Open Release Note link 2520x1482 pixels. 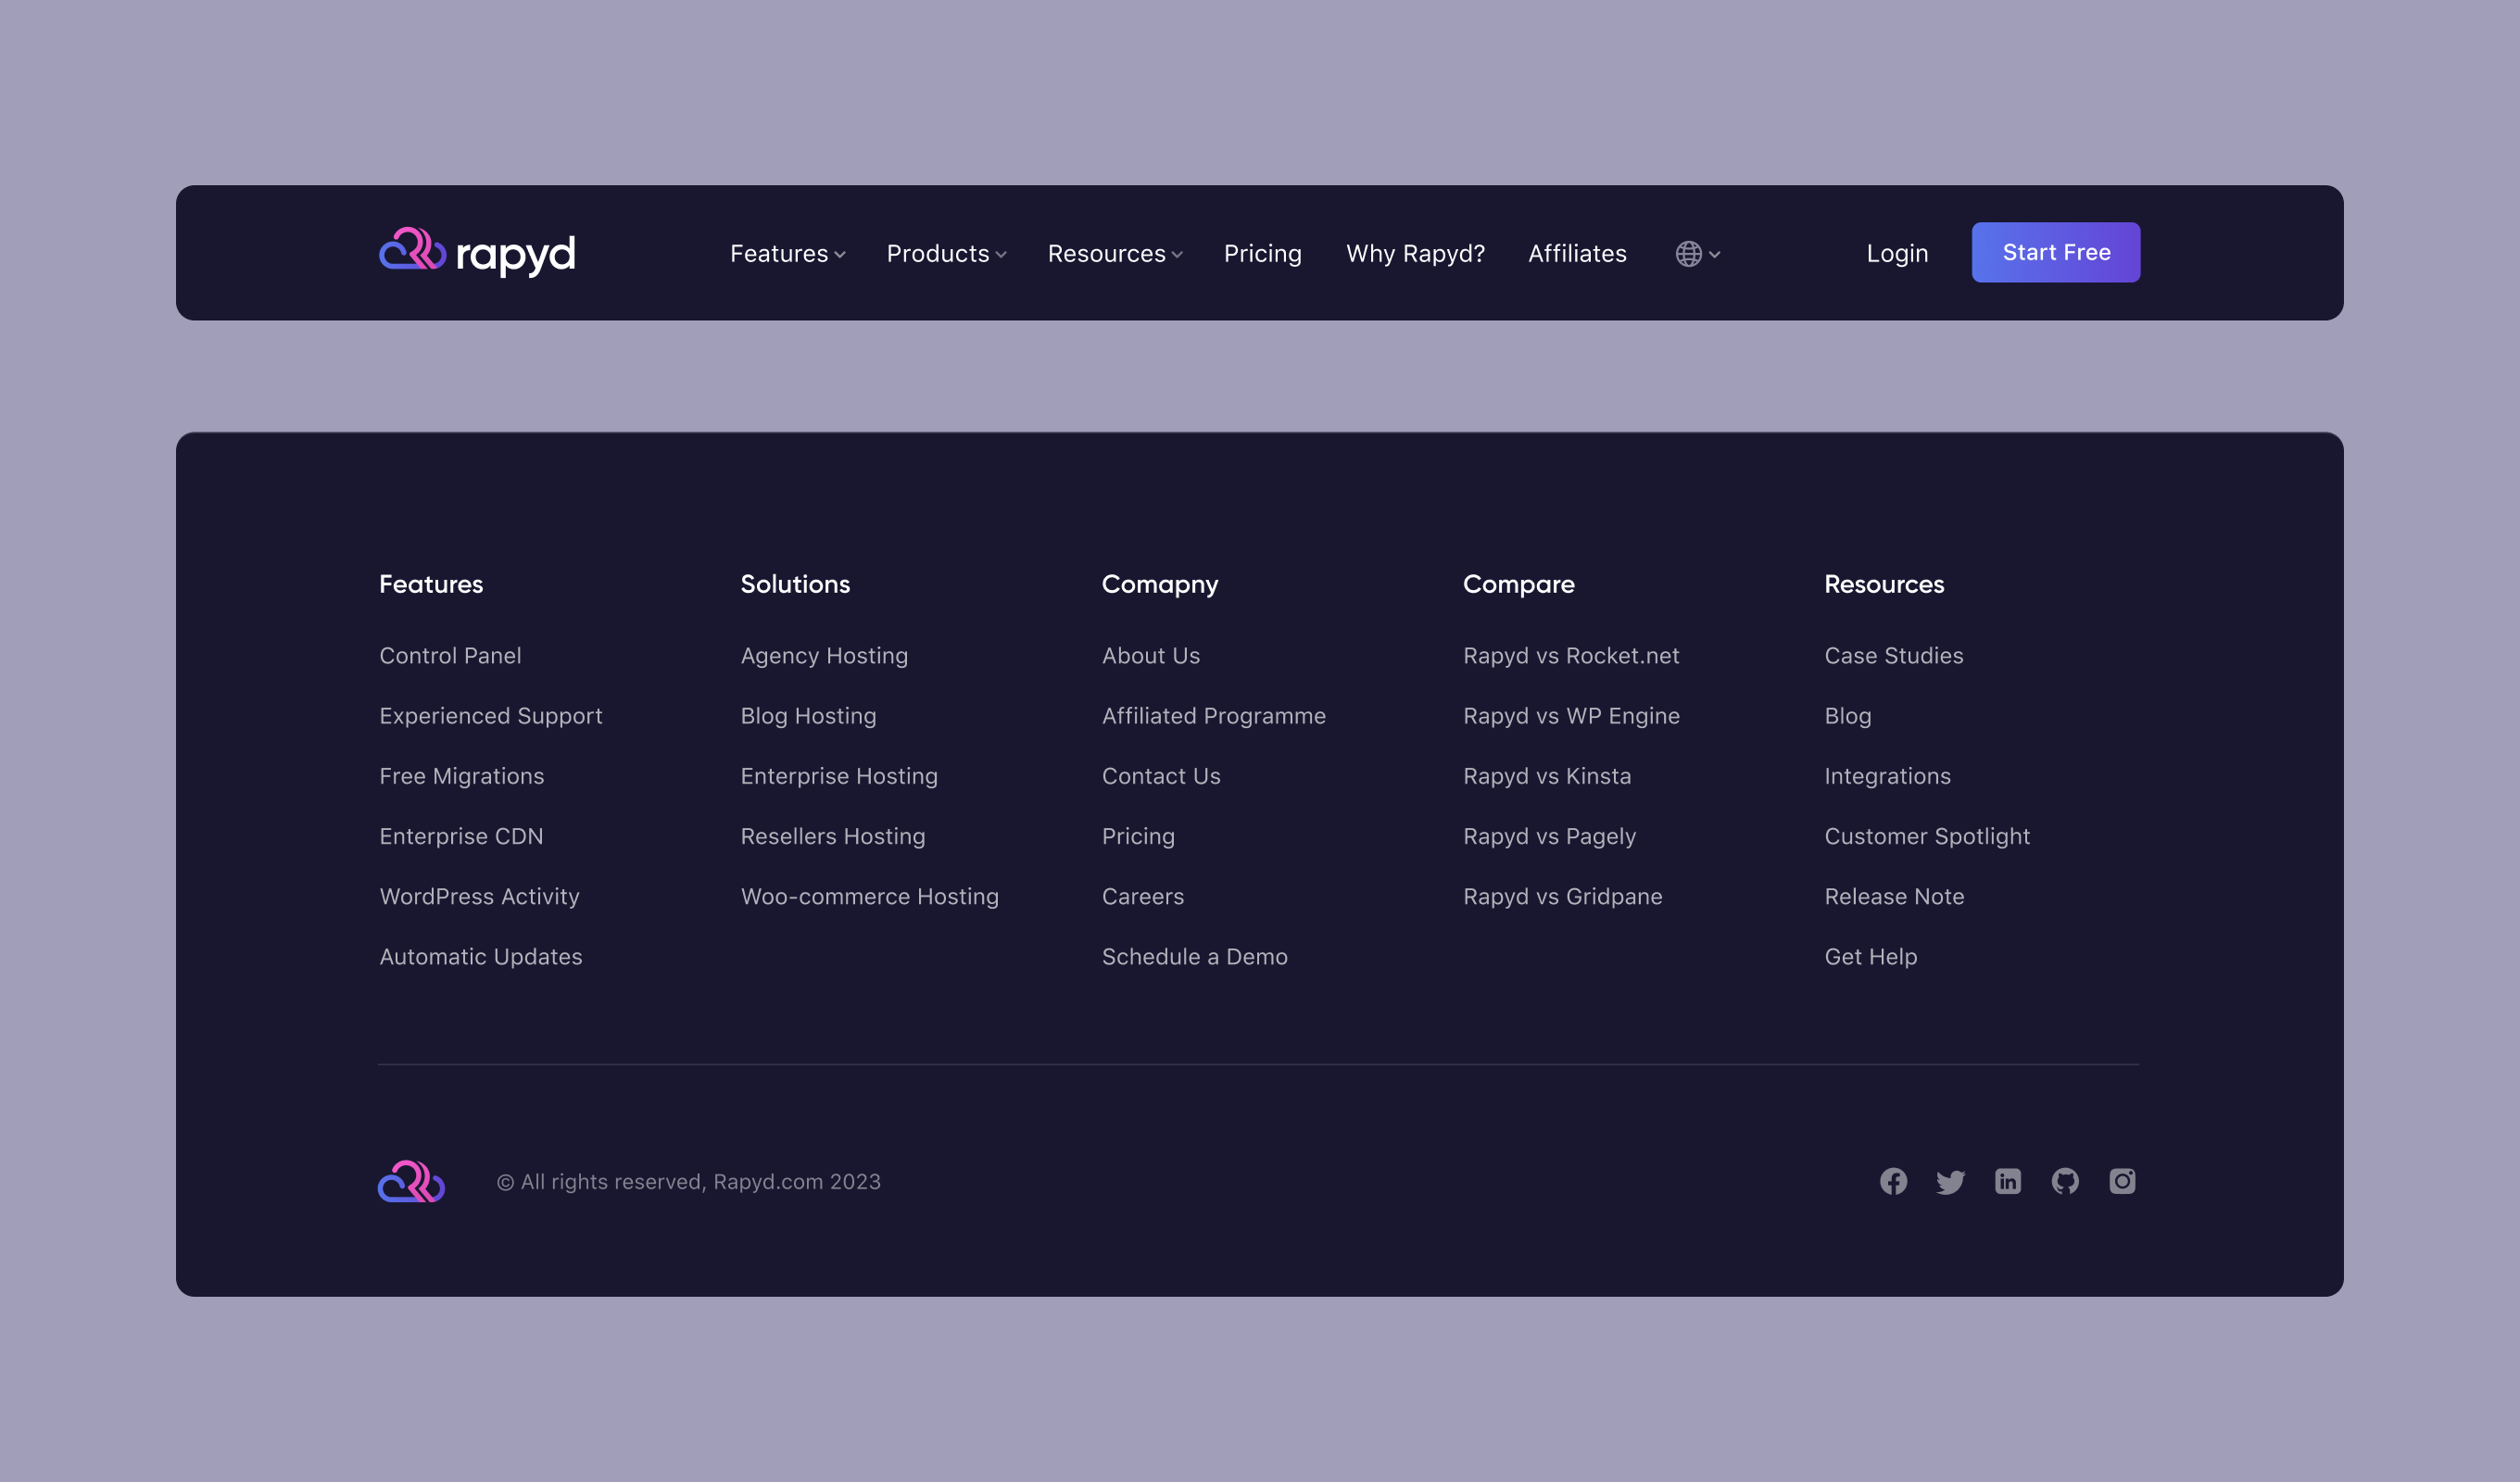tap(1894, 896)
